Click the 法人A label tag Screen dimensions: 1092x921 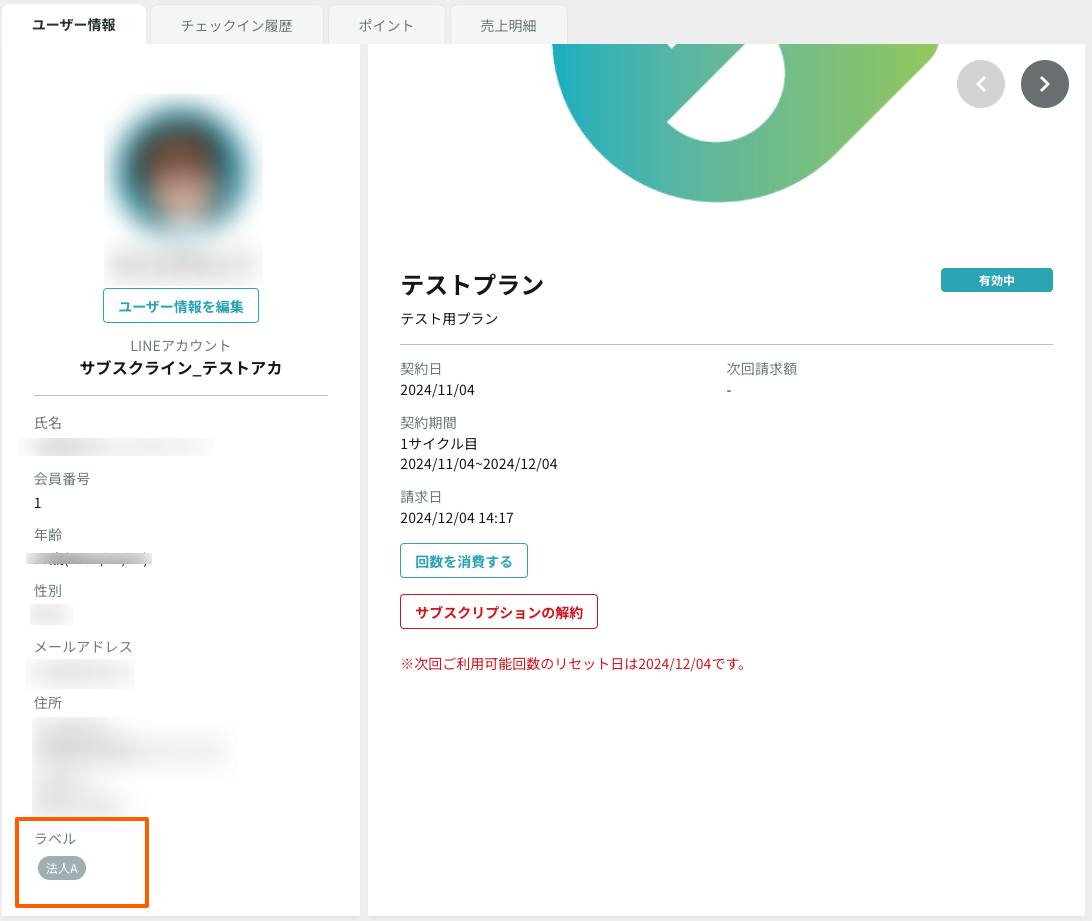click(62, 868)
